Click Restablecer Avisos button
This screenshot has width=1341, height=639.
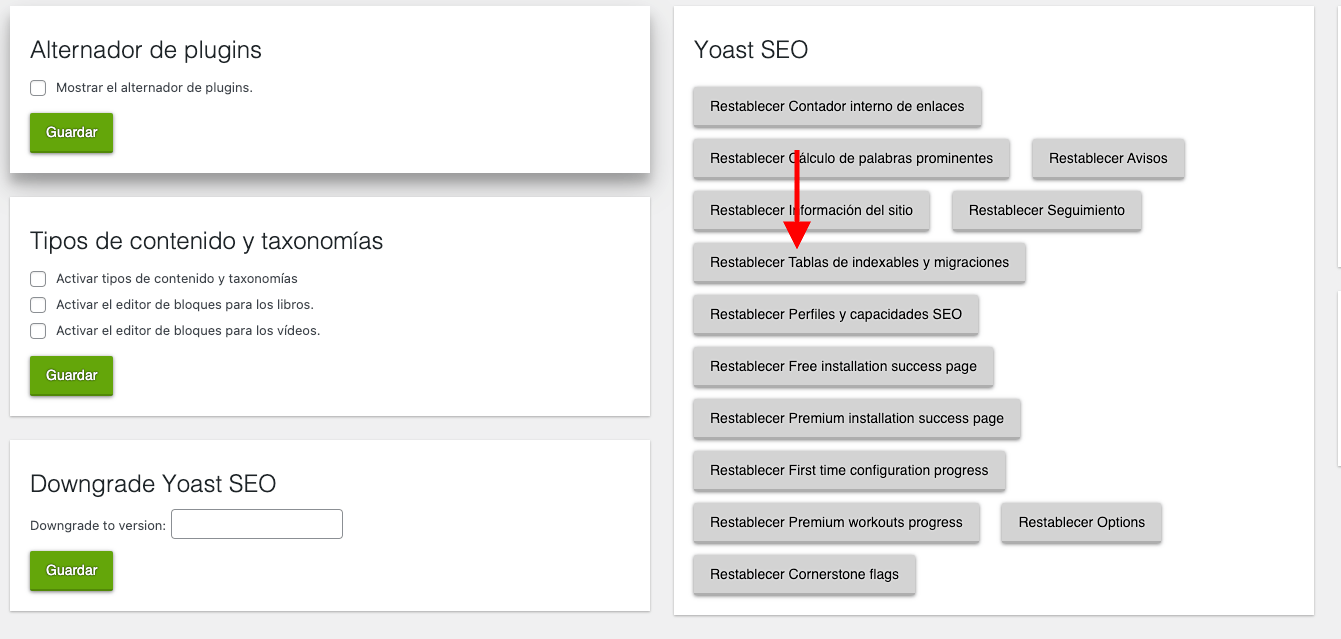tap(1108, 158)
